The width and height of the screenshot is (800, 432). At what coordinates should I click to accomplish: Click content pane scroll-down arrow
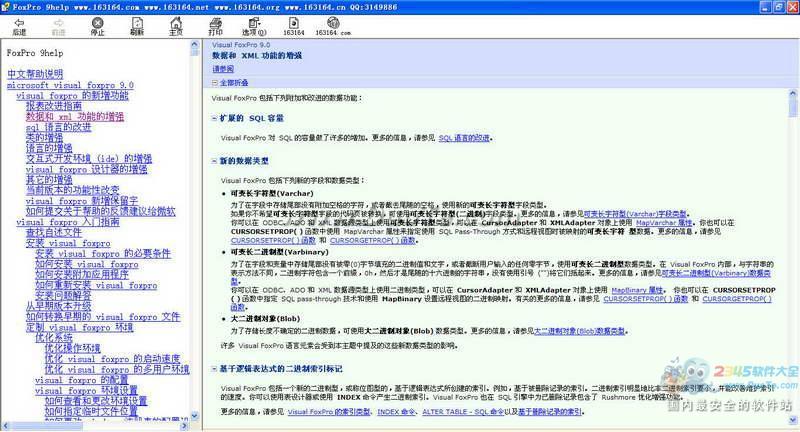pyautogui.click(x=793, y=420)
